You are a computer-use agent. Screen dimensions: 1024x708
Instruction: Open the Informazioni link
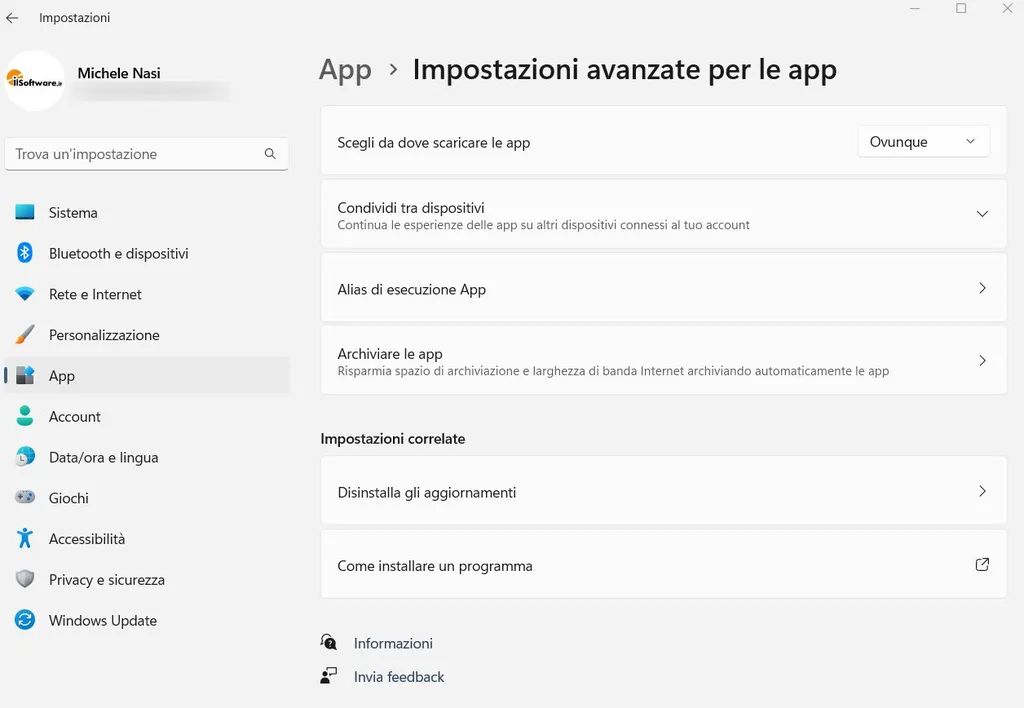coord(393,643)
